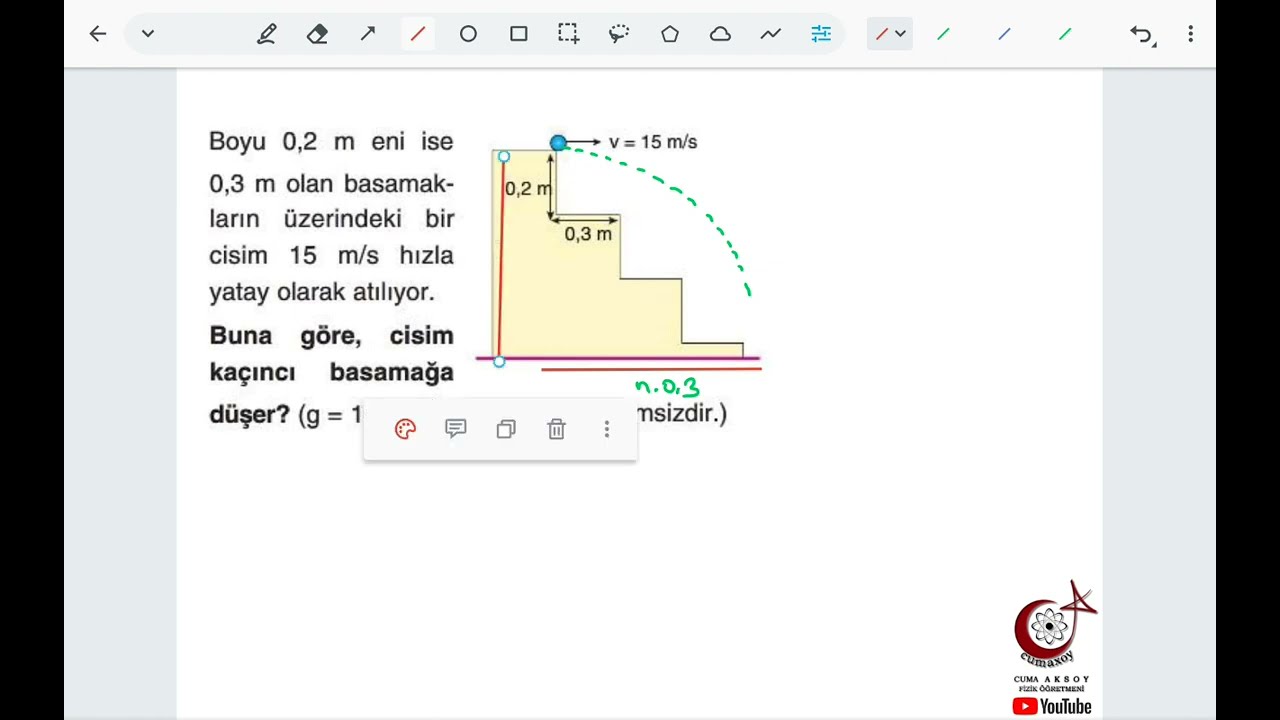
Task: Open the color palette in popup toolbar
Action: (405, 429)
